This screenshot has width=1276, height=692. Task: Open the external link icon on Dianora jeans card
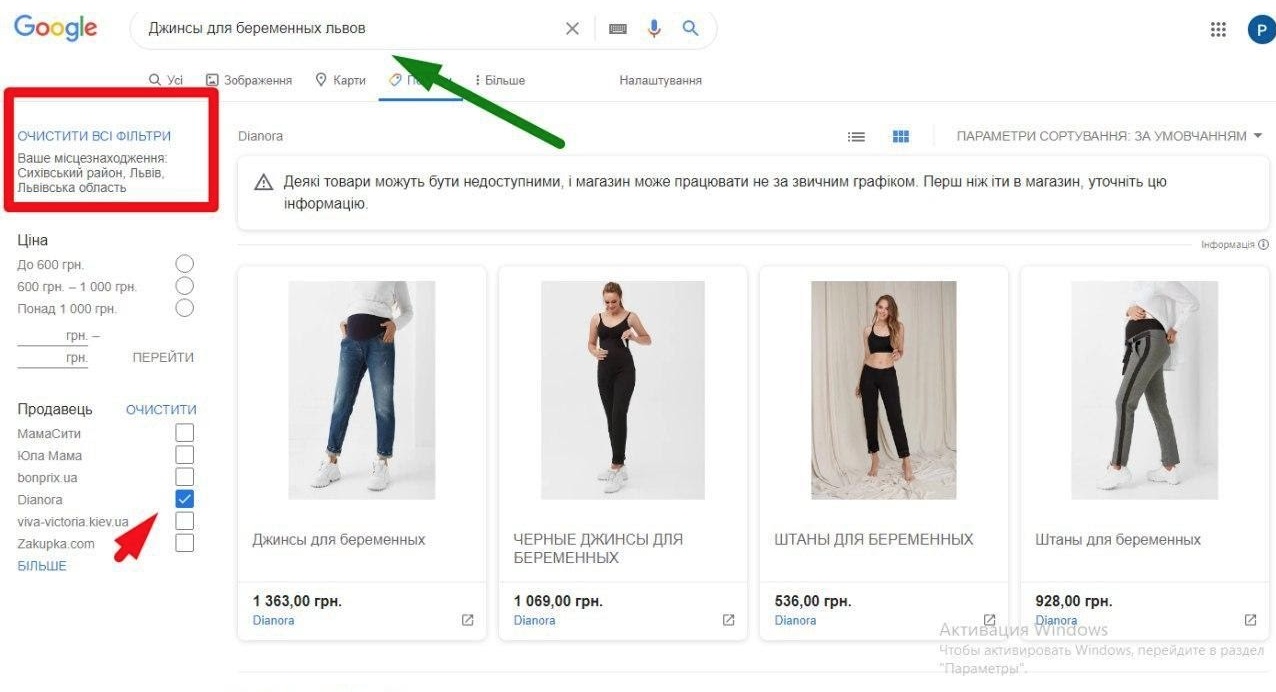point(466,620)
